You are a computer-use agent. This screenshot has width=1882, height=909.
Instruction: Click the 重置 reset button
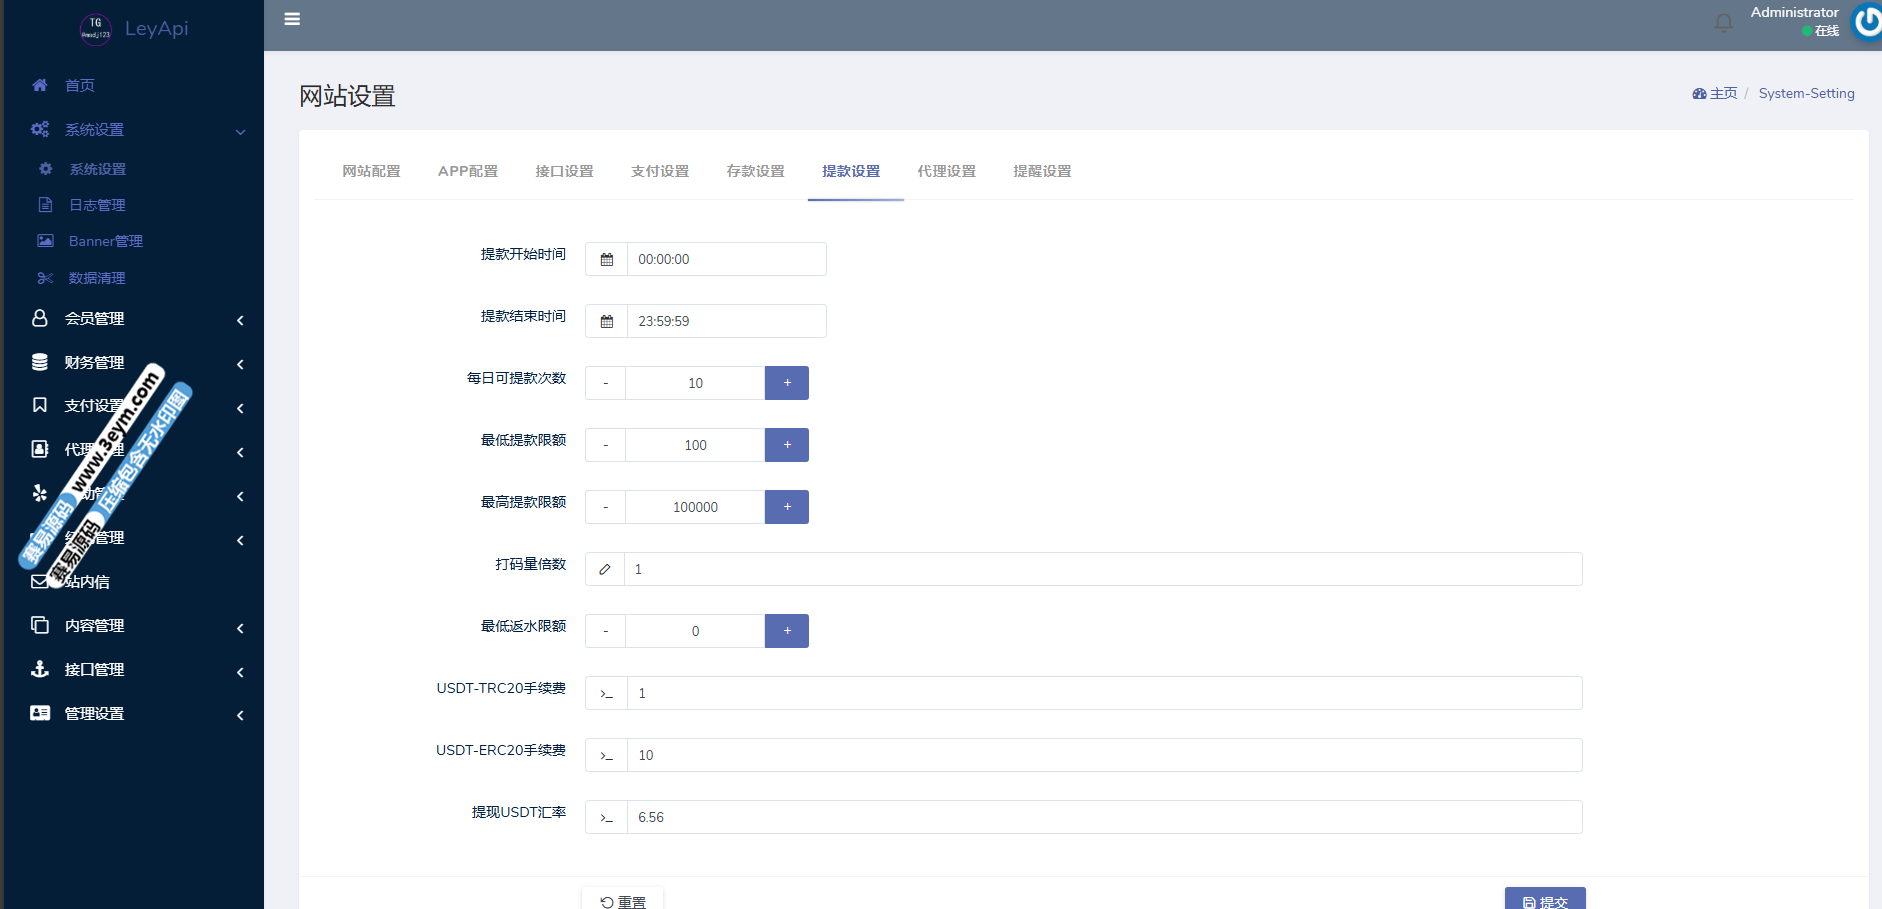(x=622, y=899)
